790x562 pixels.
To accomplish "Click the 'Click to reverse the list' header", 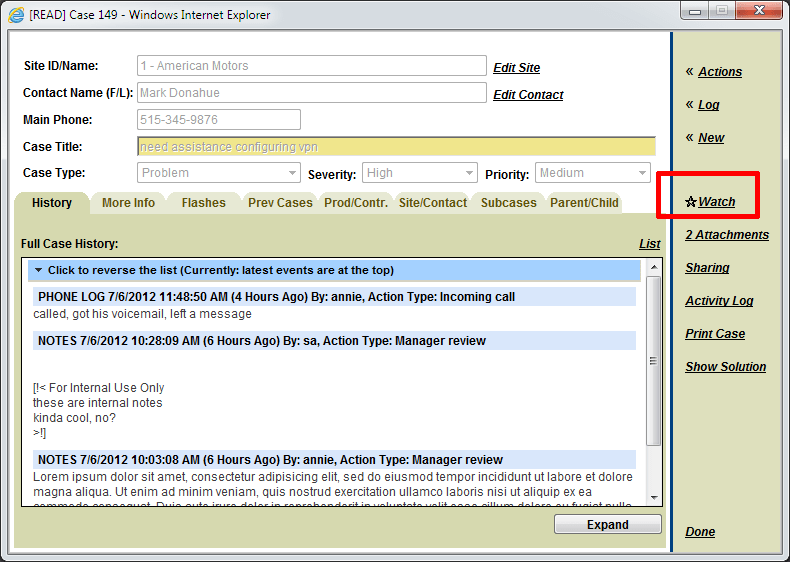I will (334, 270).
